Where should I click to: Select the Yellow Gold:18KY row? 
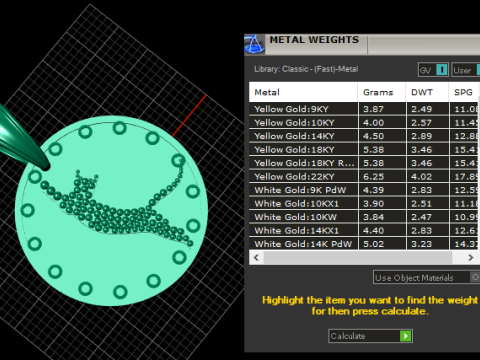364,150
